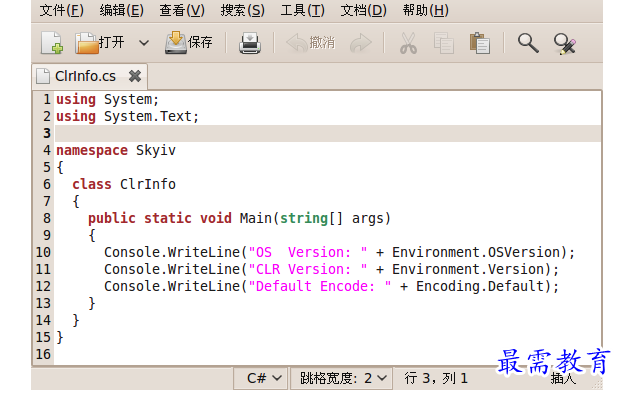This screenshot has height=393, width=619.
Task: Click the redo arrow icon
Action: tap(360, 43)
